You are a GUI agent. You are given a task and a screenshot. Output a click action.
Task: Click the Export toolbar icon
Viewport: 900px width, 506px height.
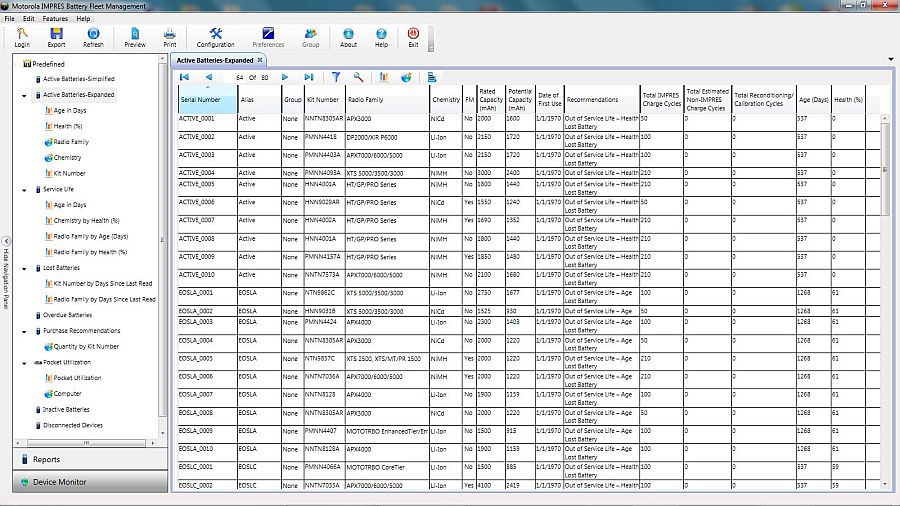[56, 37]
